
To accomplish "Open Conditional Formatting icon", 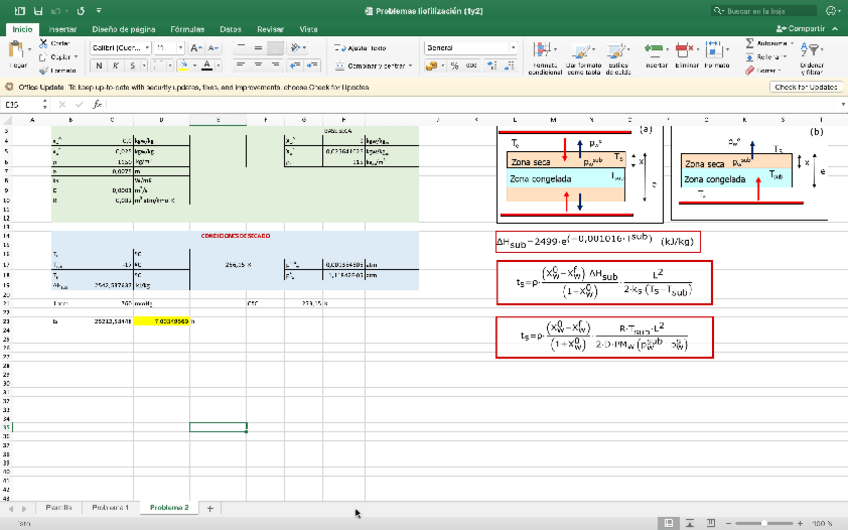I will 544,51.
